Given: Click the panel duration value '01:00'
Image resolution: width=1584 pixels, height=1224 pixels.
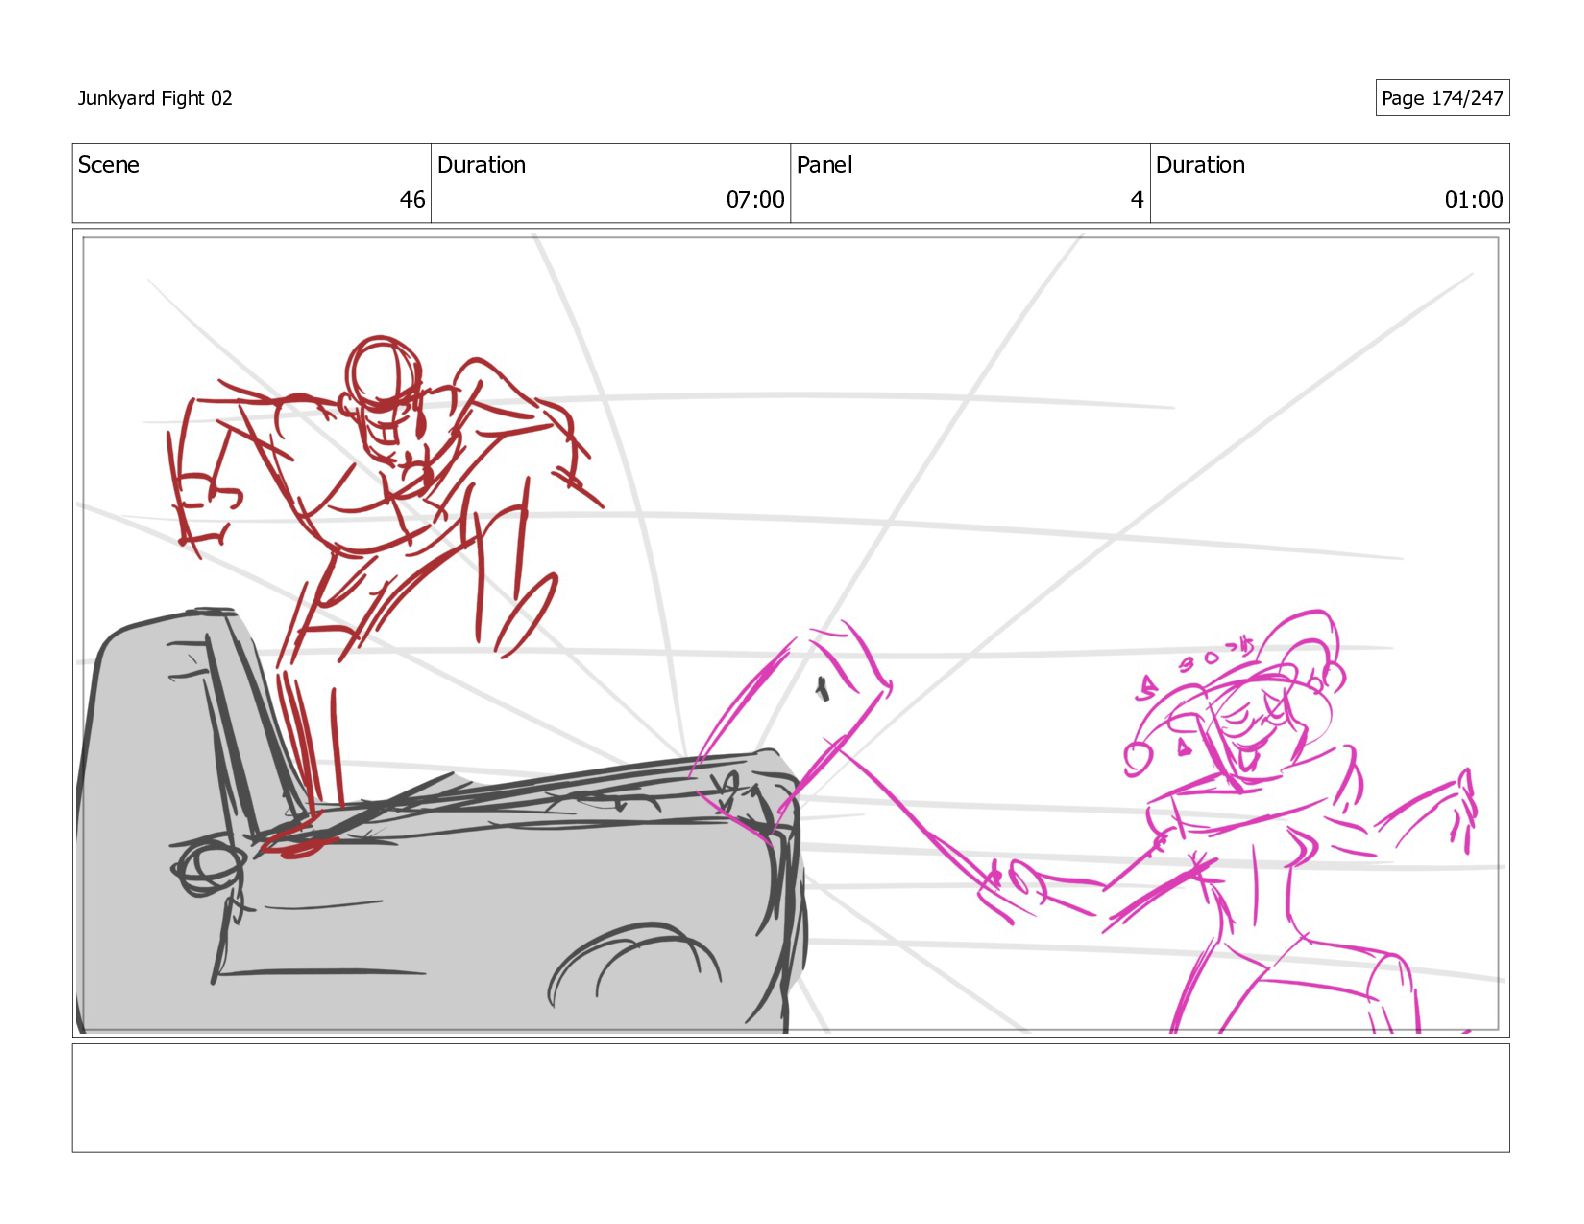Looking at the screenshot, I should point(1474,200).
